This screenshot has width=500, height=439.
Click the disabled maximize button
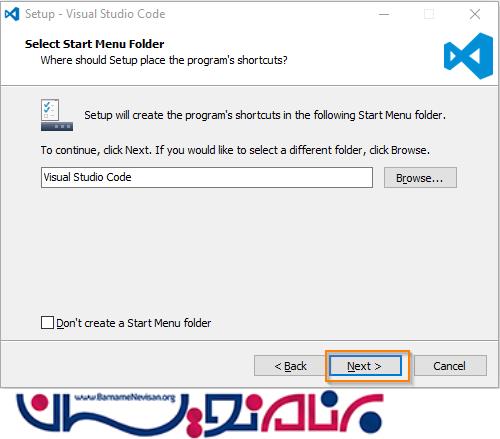coord(429,14)
